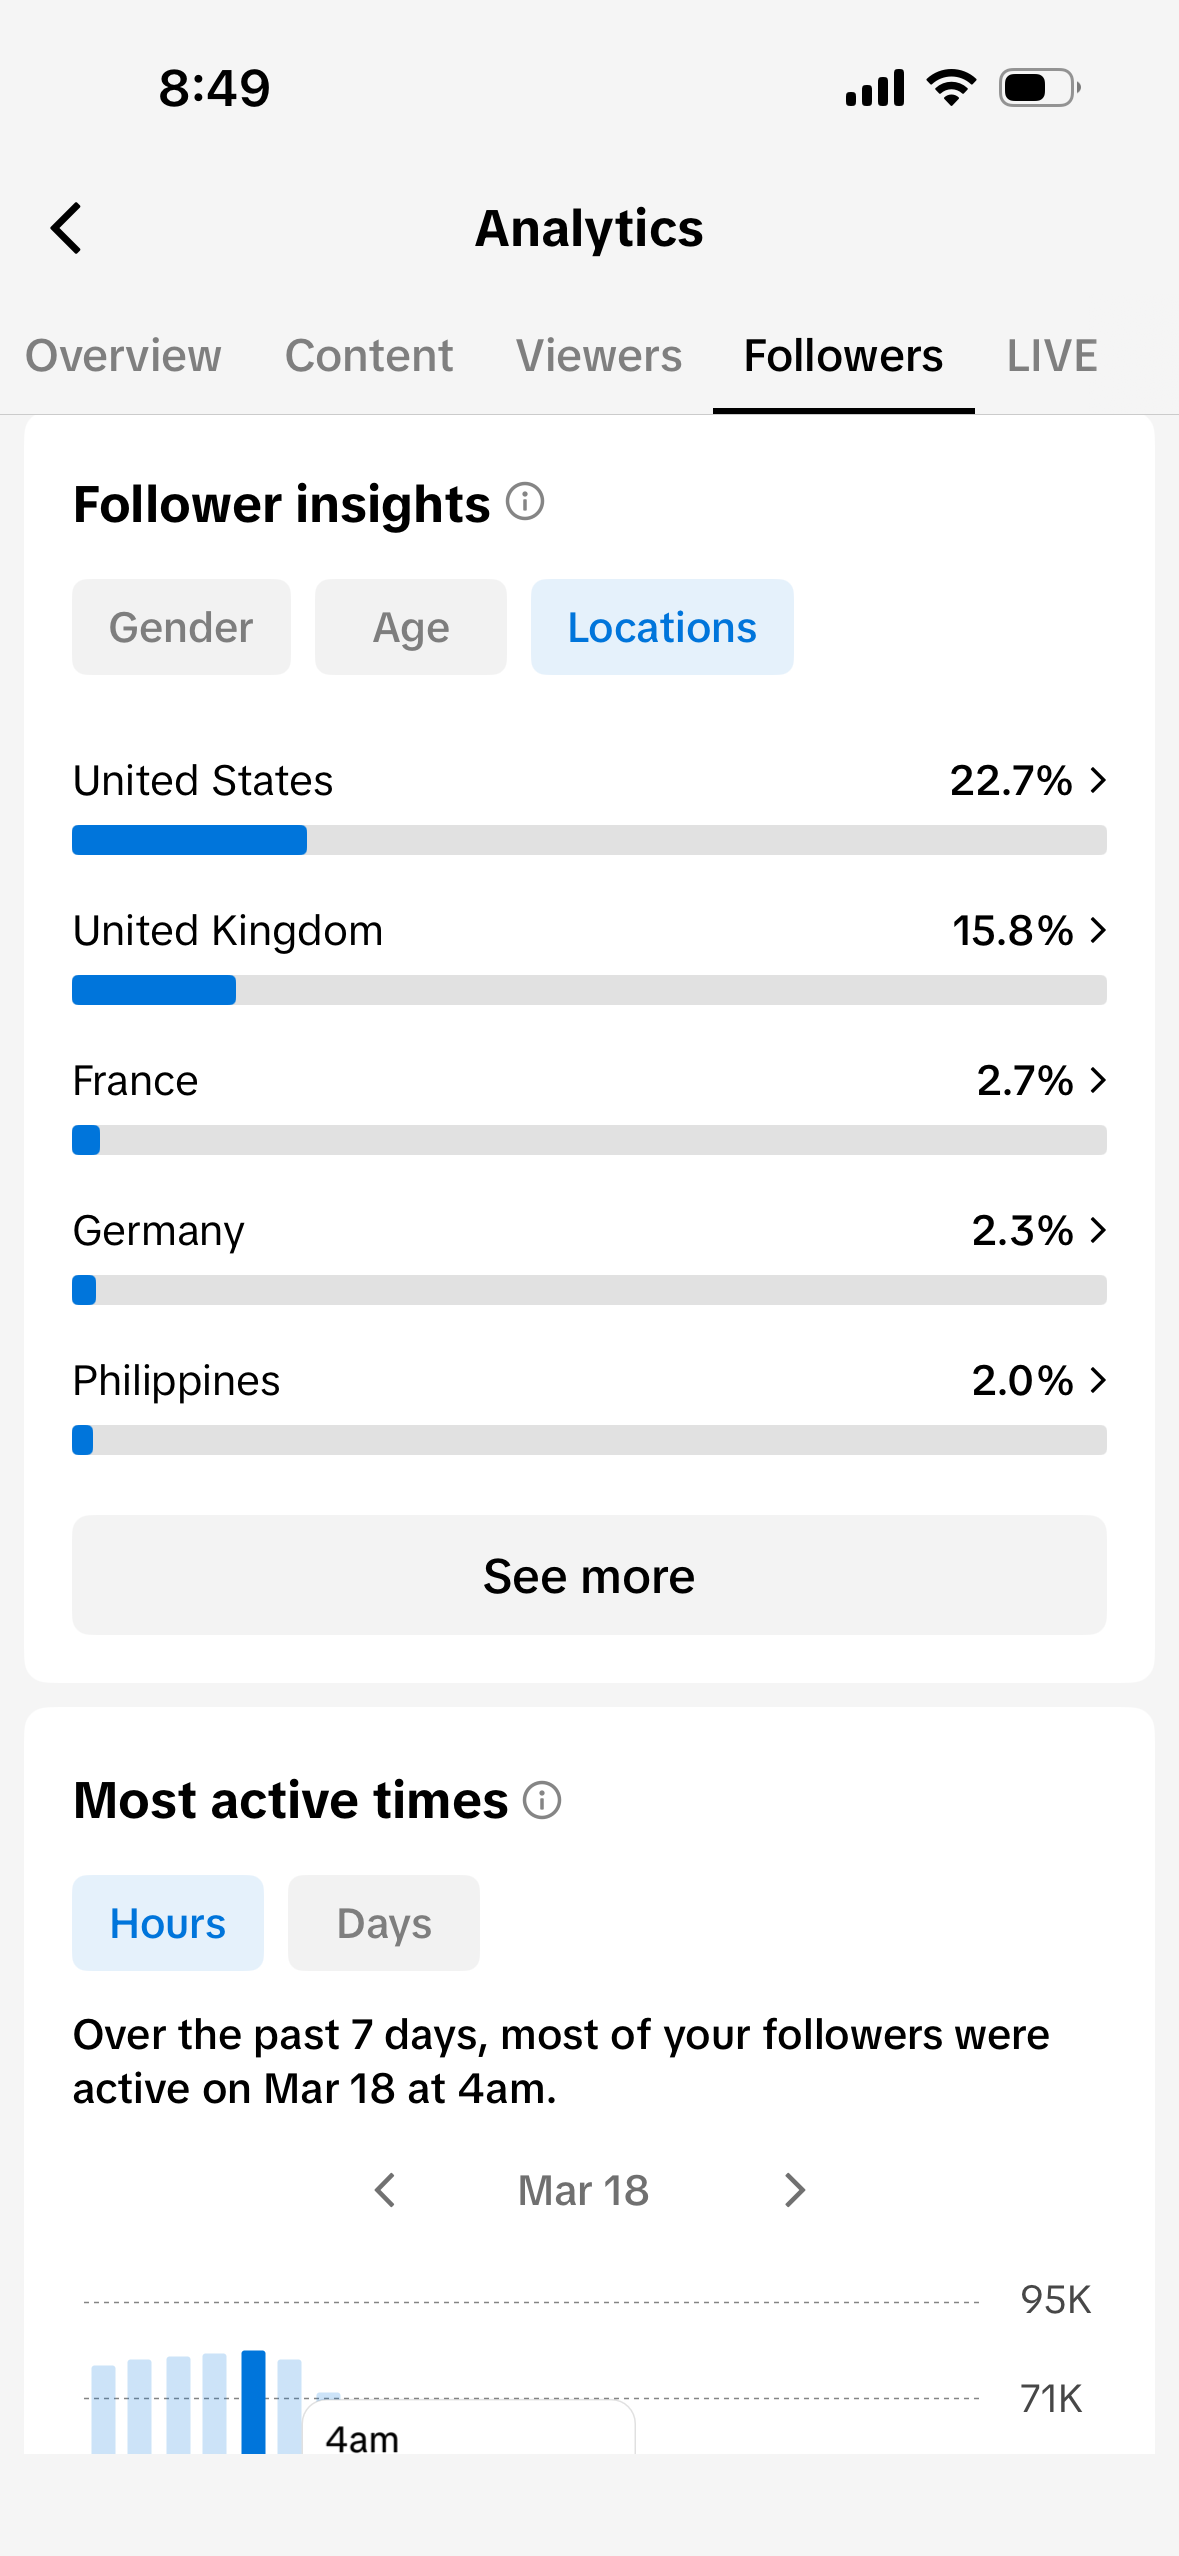The image size is (1179, 2556).
Task: Click the See more button
Action: [589, 1575]
